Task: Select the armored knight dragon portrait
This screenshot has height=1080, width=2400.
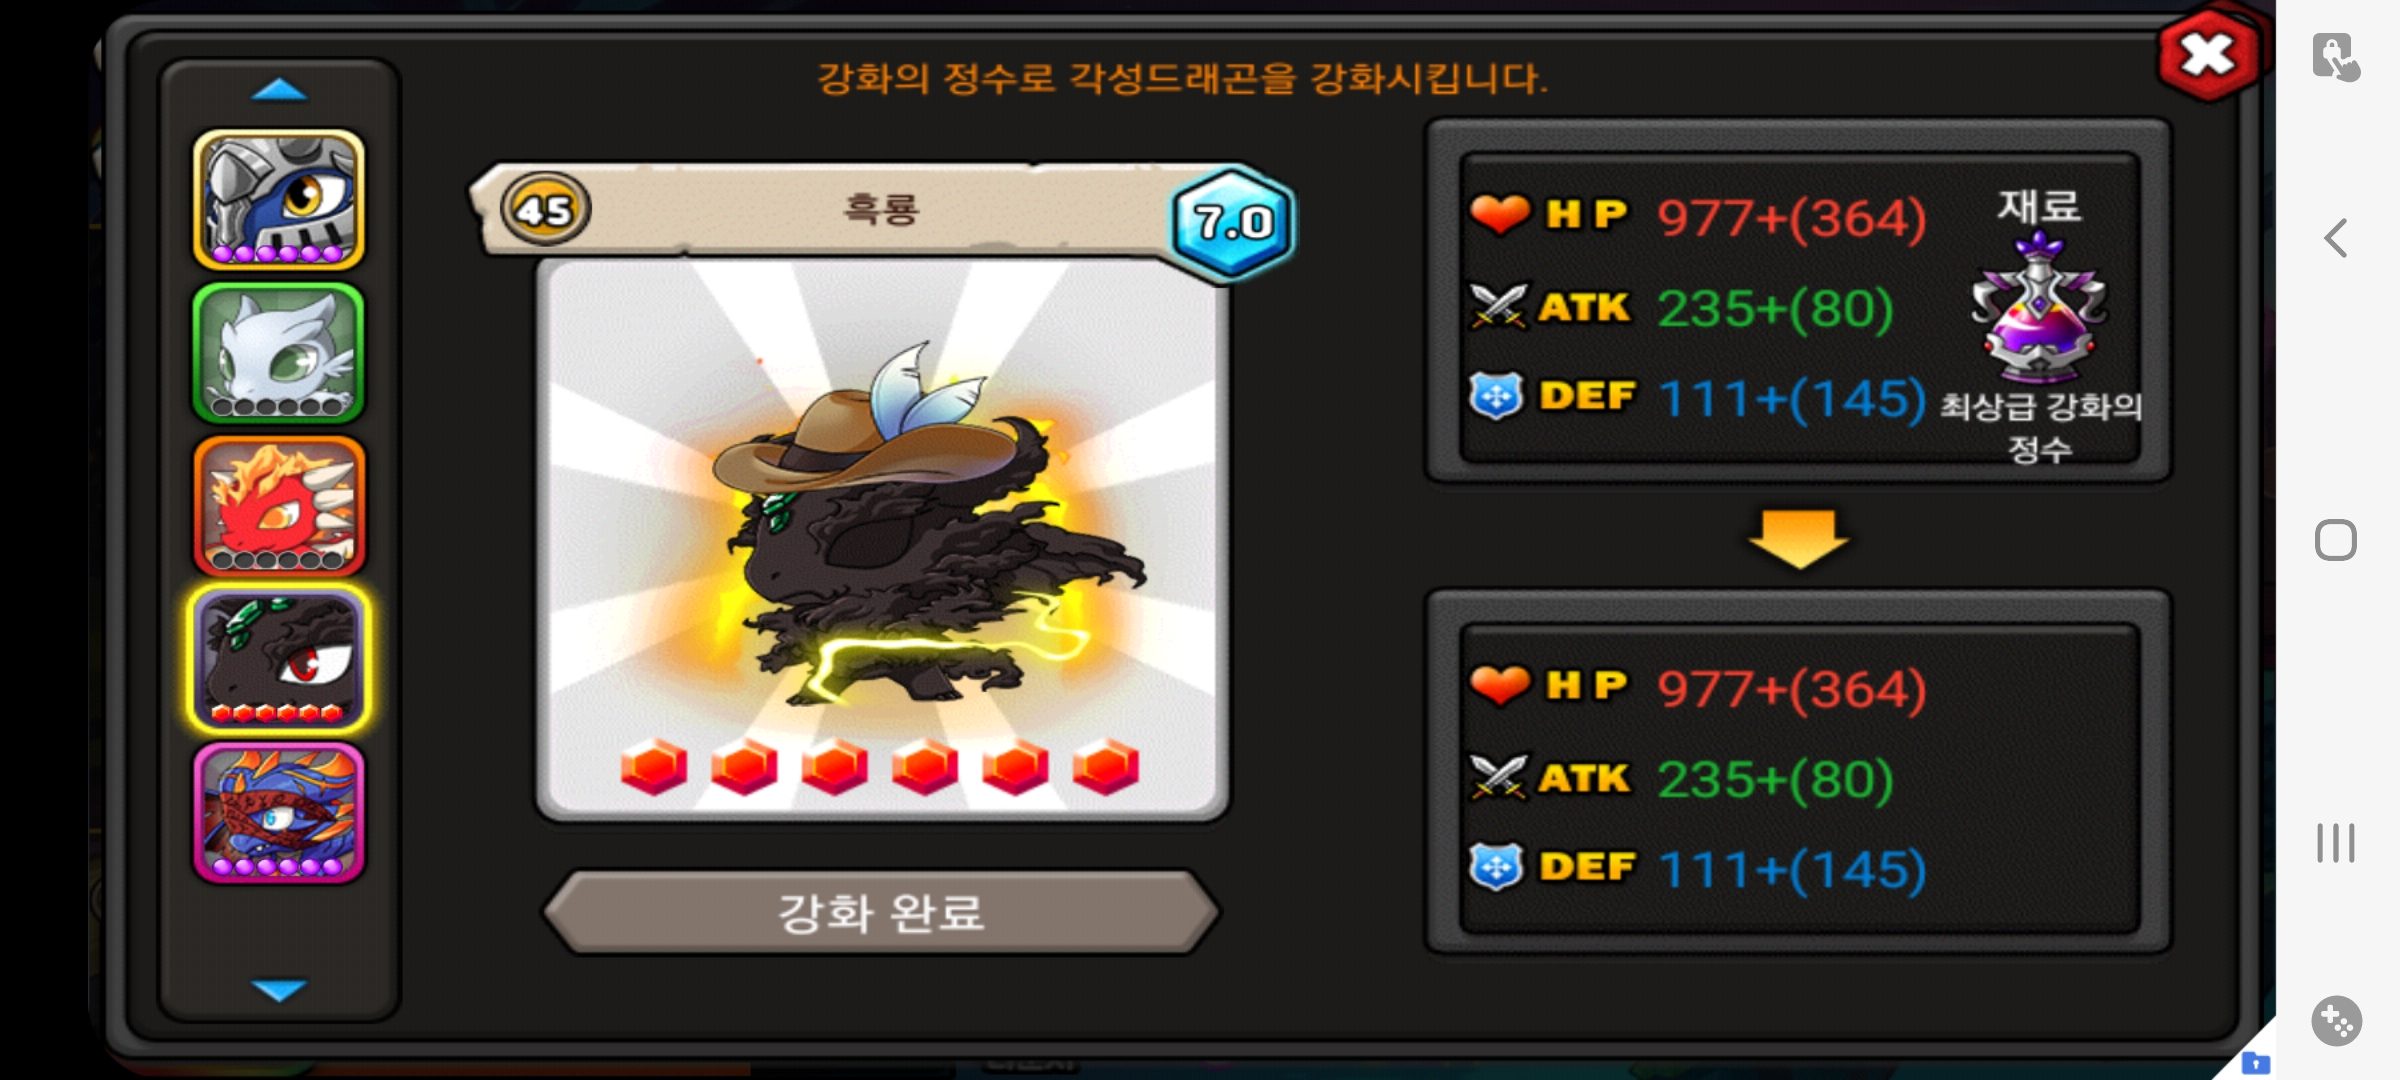Action: point(279,199)
